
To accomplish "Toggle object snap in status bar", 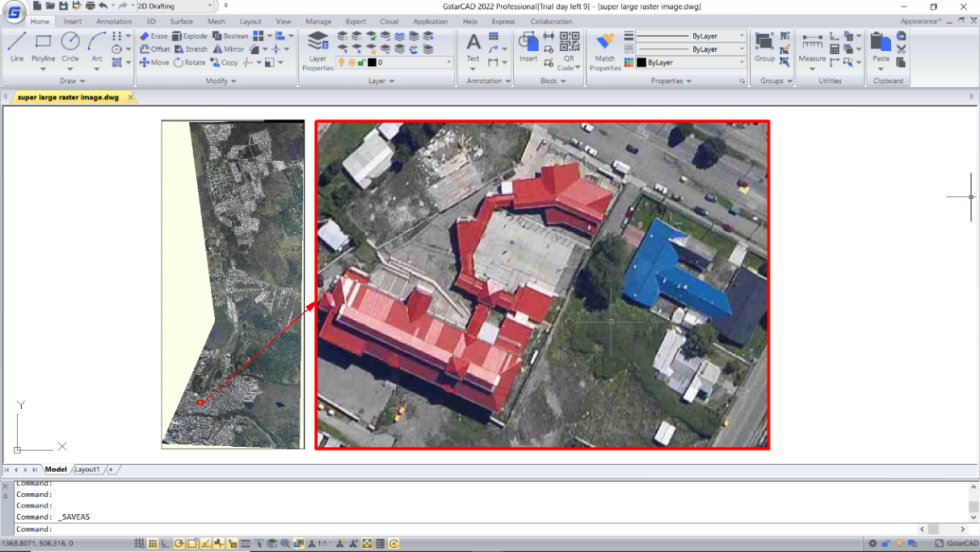I will coord(192,543).
